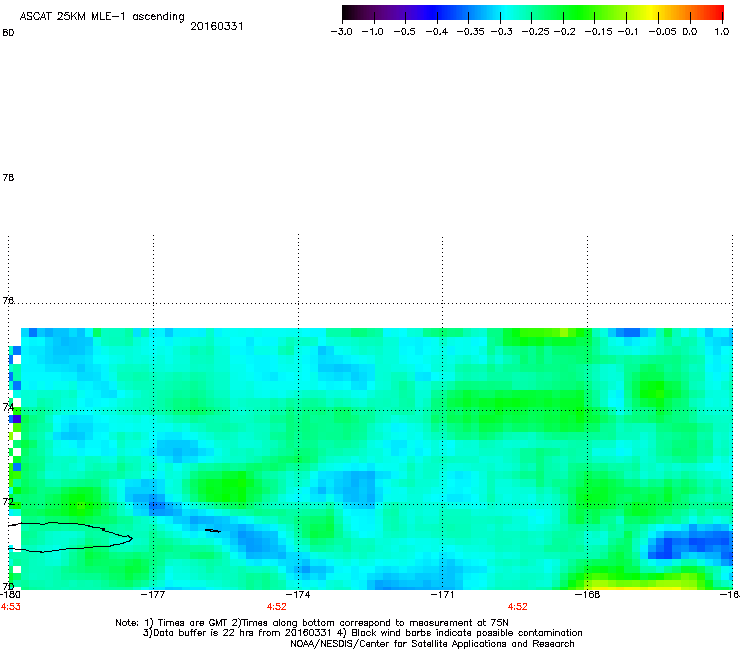Click the longitude label -177

[x=153, y=594]
